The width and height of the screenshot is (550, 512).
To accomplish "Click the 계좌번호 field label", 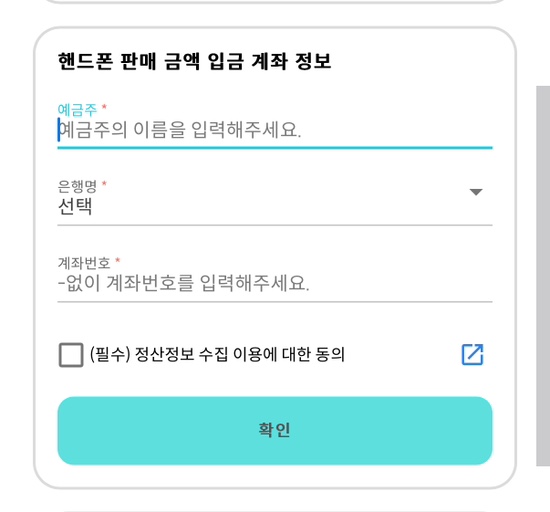I will (x=84, y=263).
